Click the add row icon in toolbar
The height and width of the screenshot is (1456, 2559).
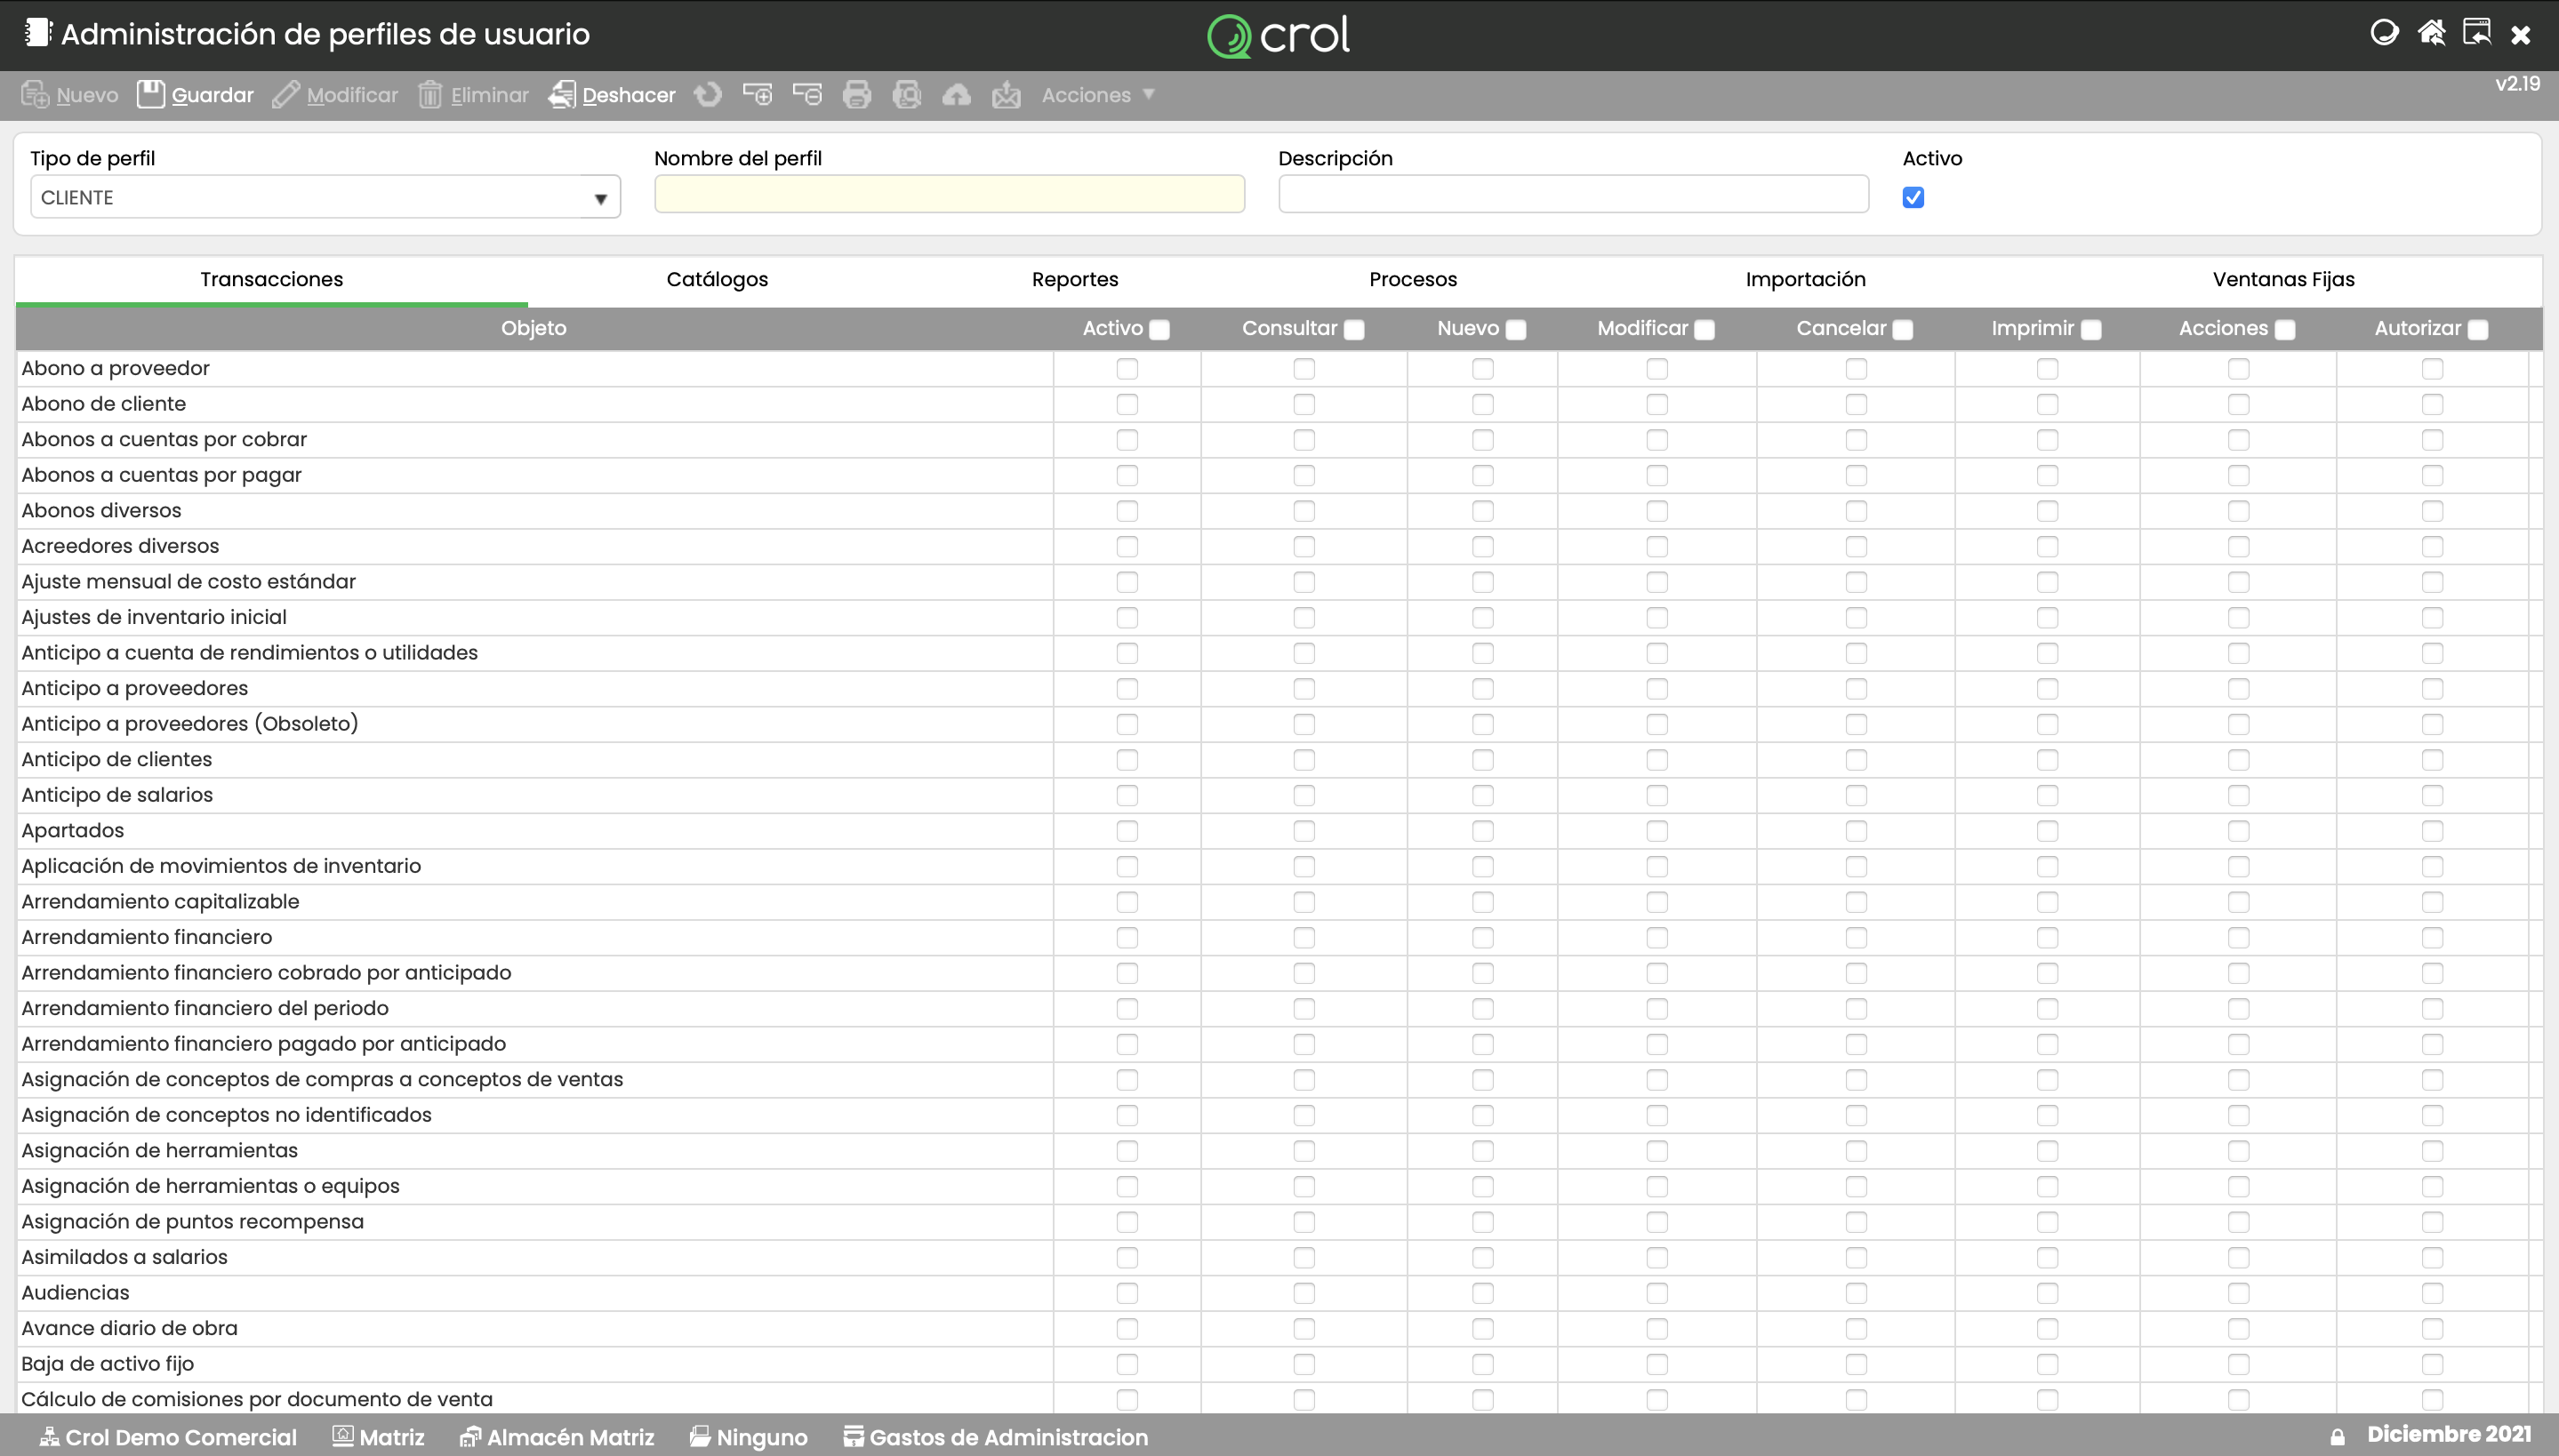(758, 95)
